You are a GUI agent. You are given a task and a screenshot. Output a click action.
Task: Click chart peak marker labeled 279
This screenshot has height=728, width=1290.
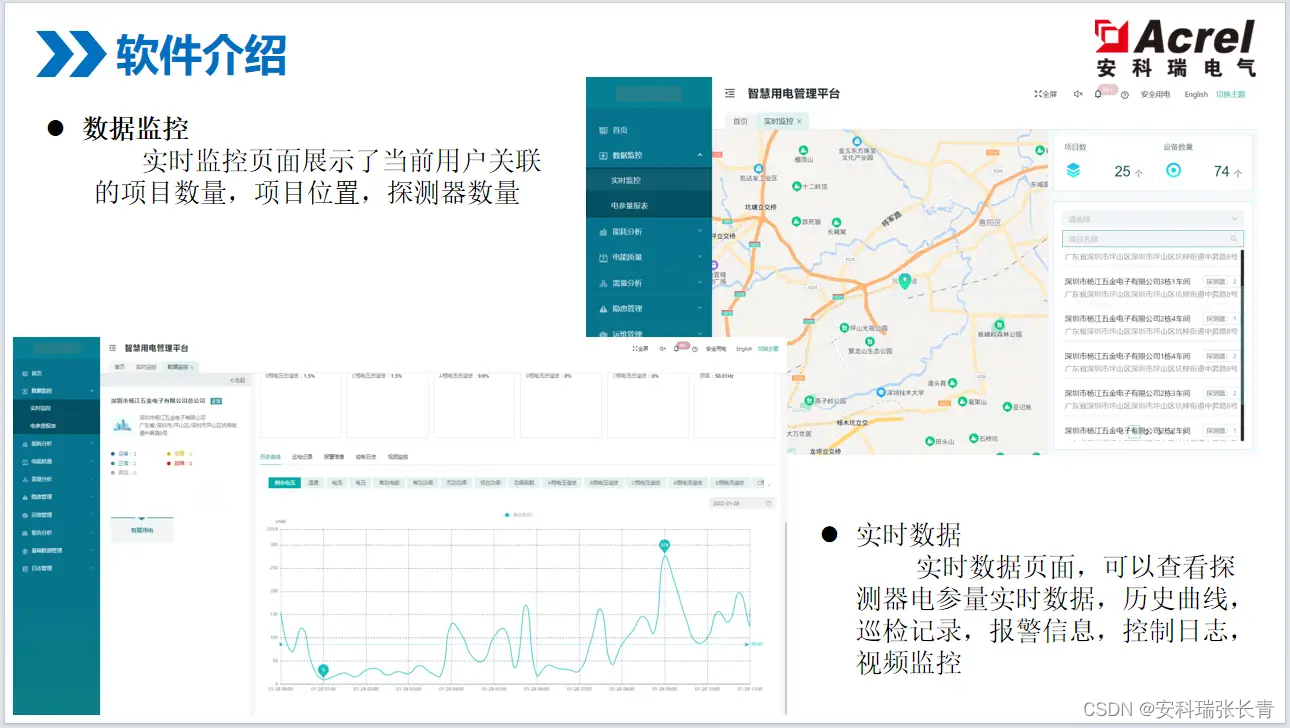[x=664, y=545]
